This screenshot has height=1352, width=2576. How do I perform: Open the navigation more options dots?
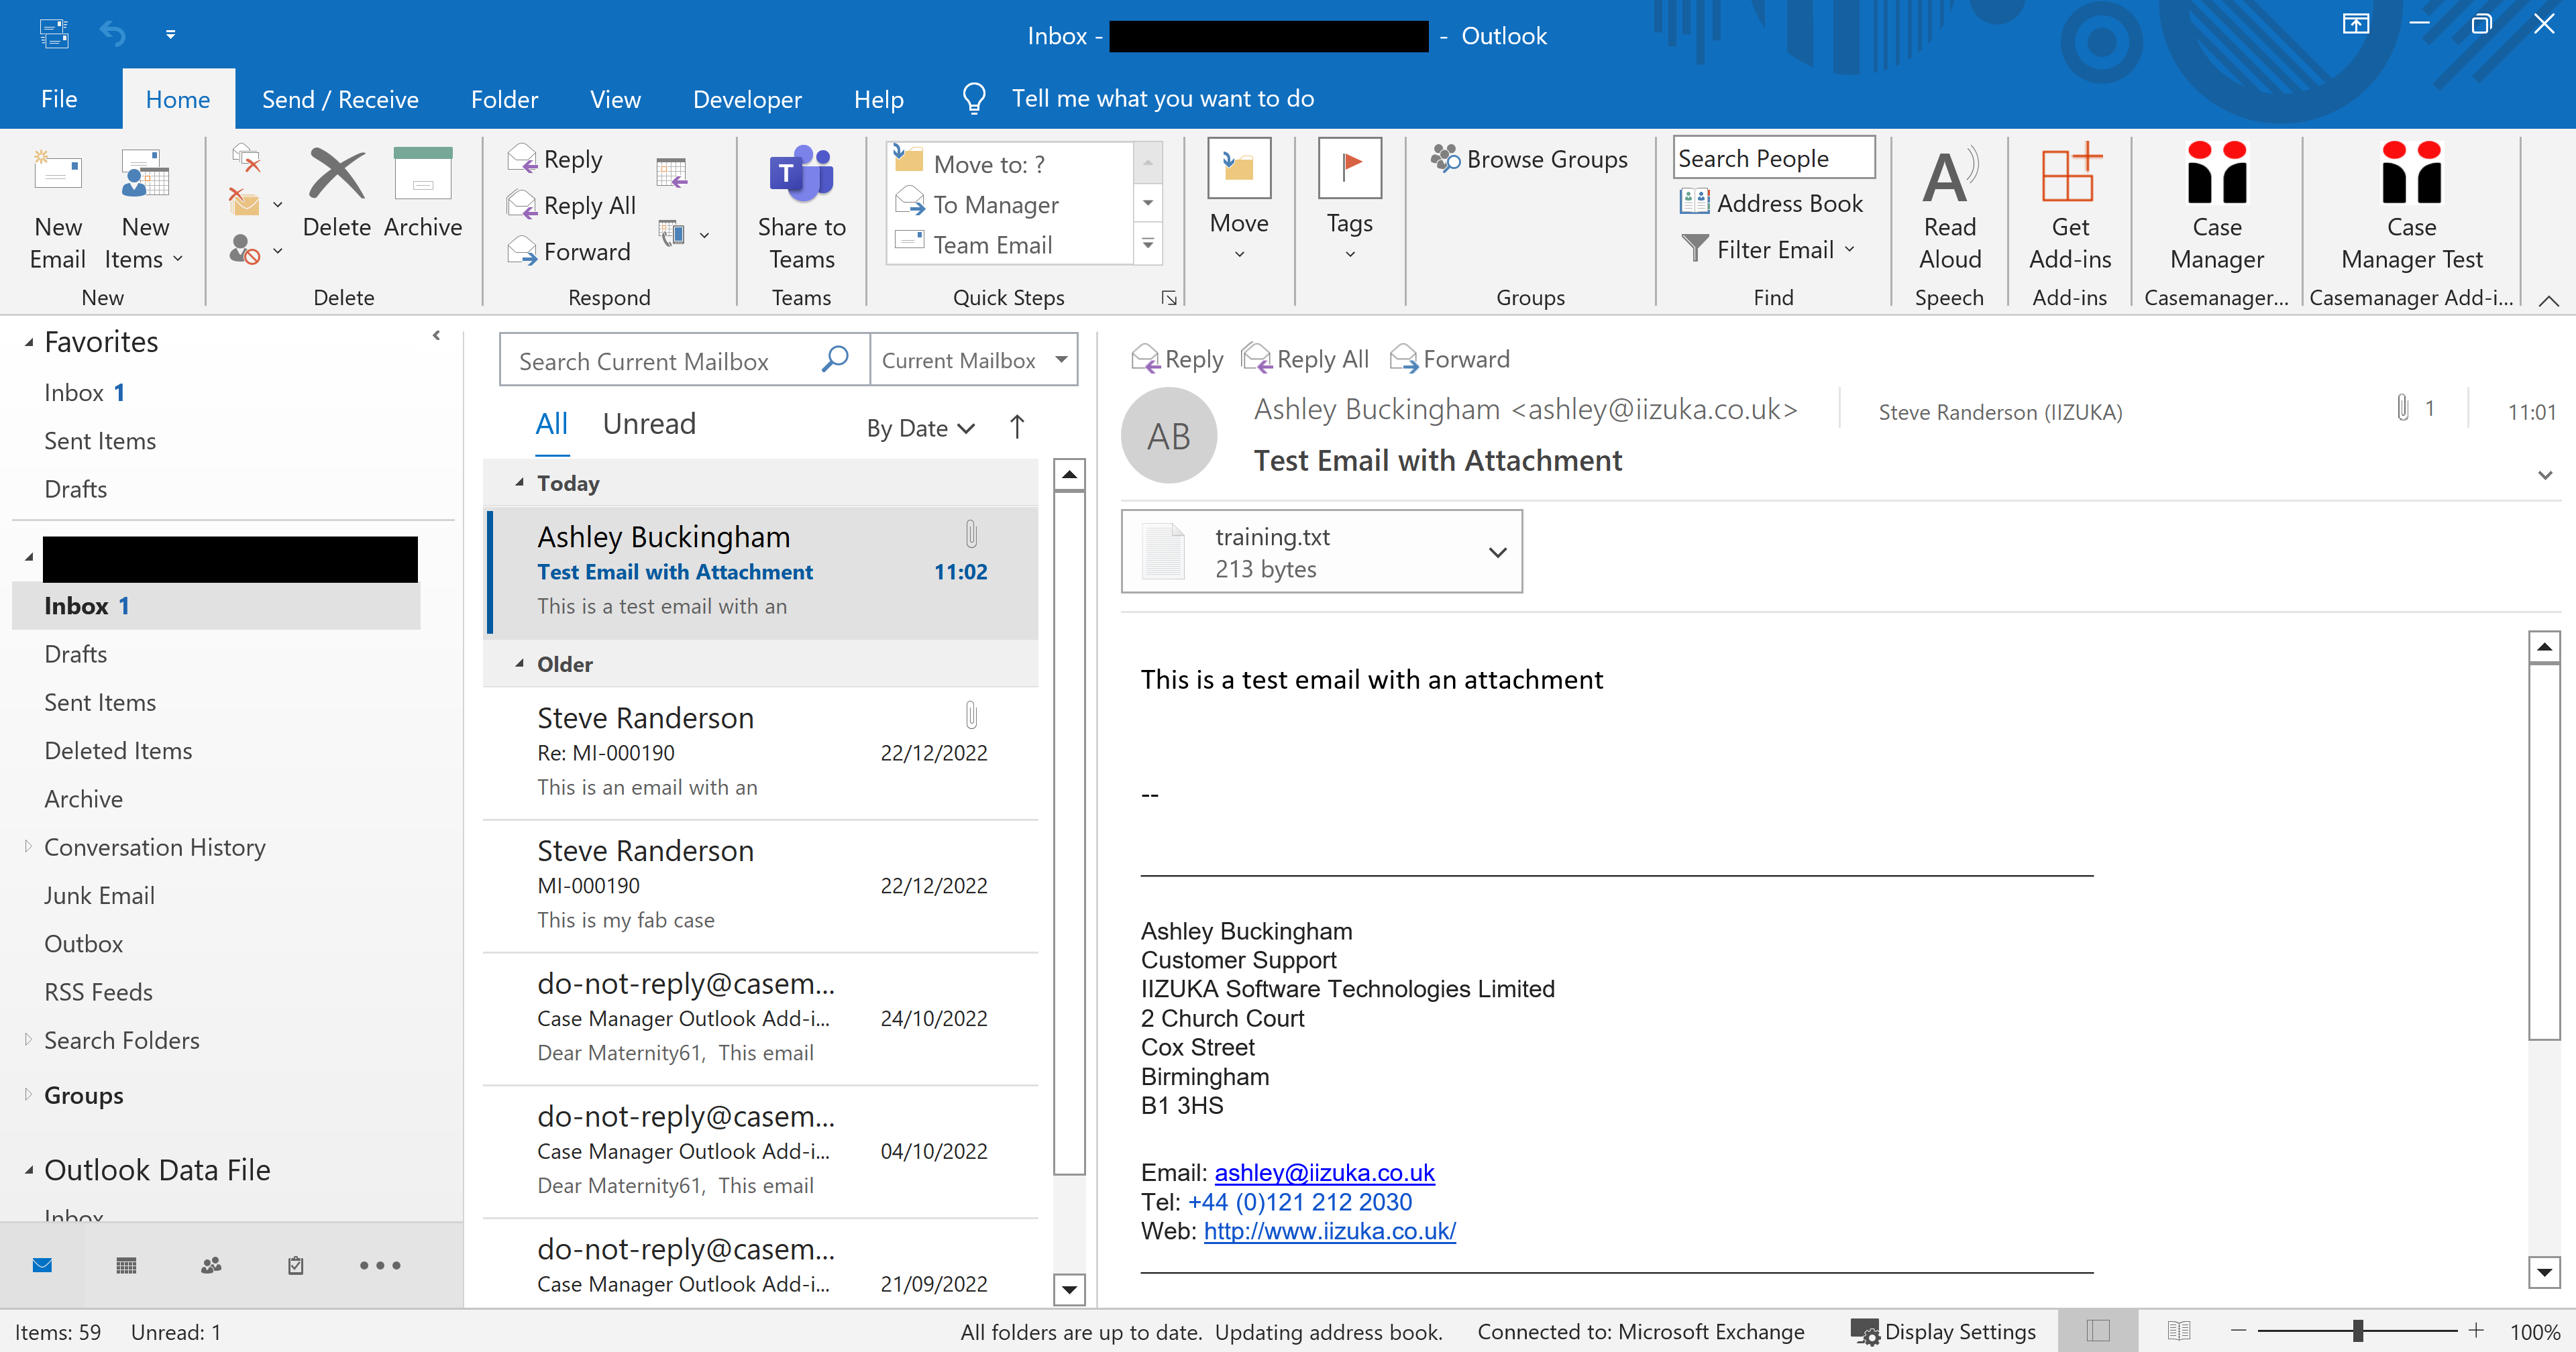[380, 1265]
